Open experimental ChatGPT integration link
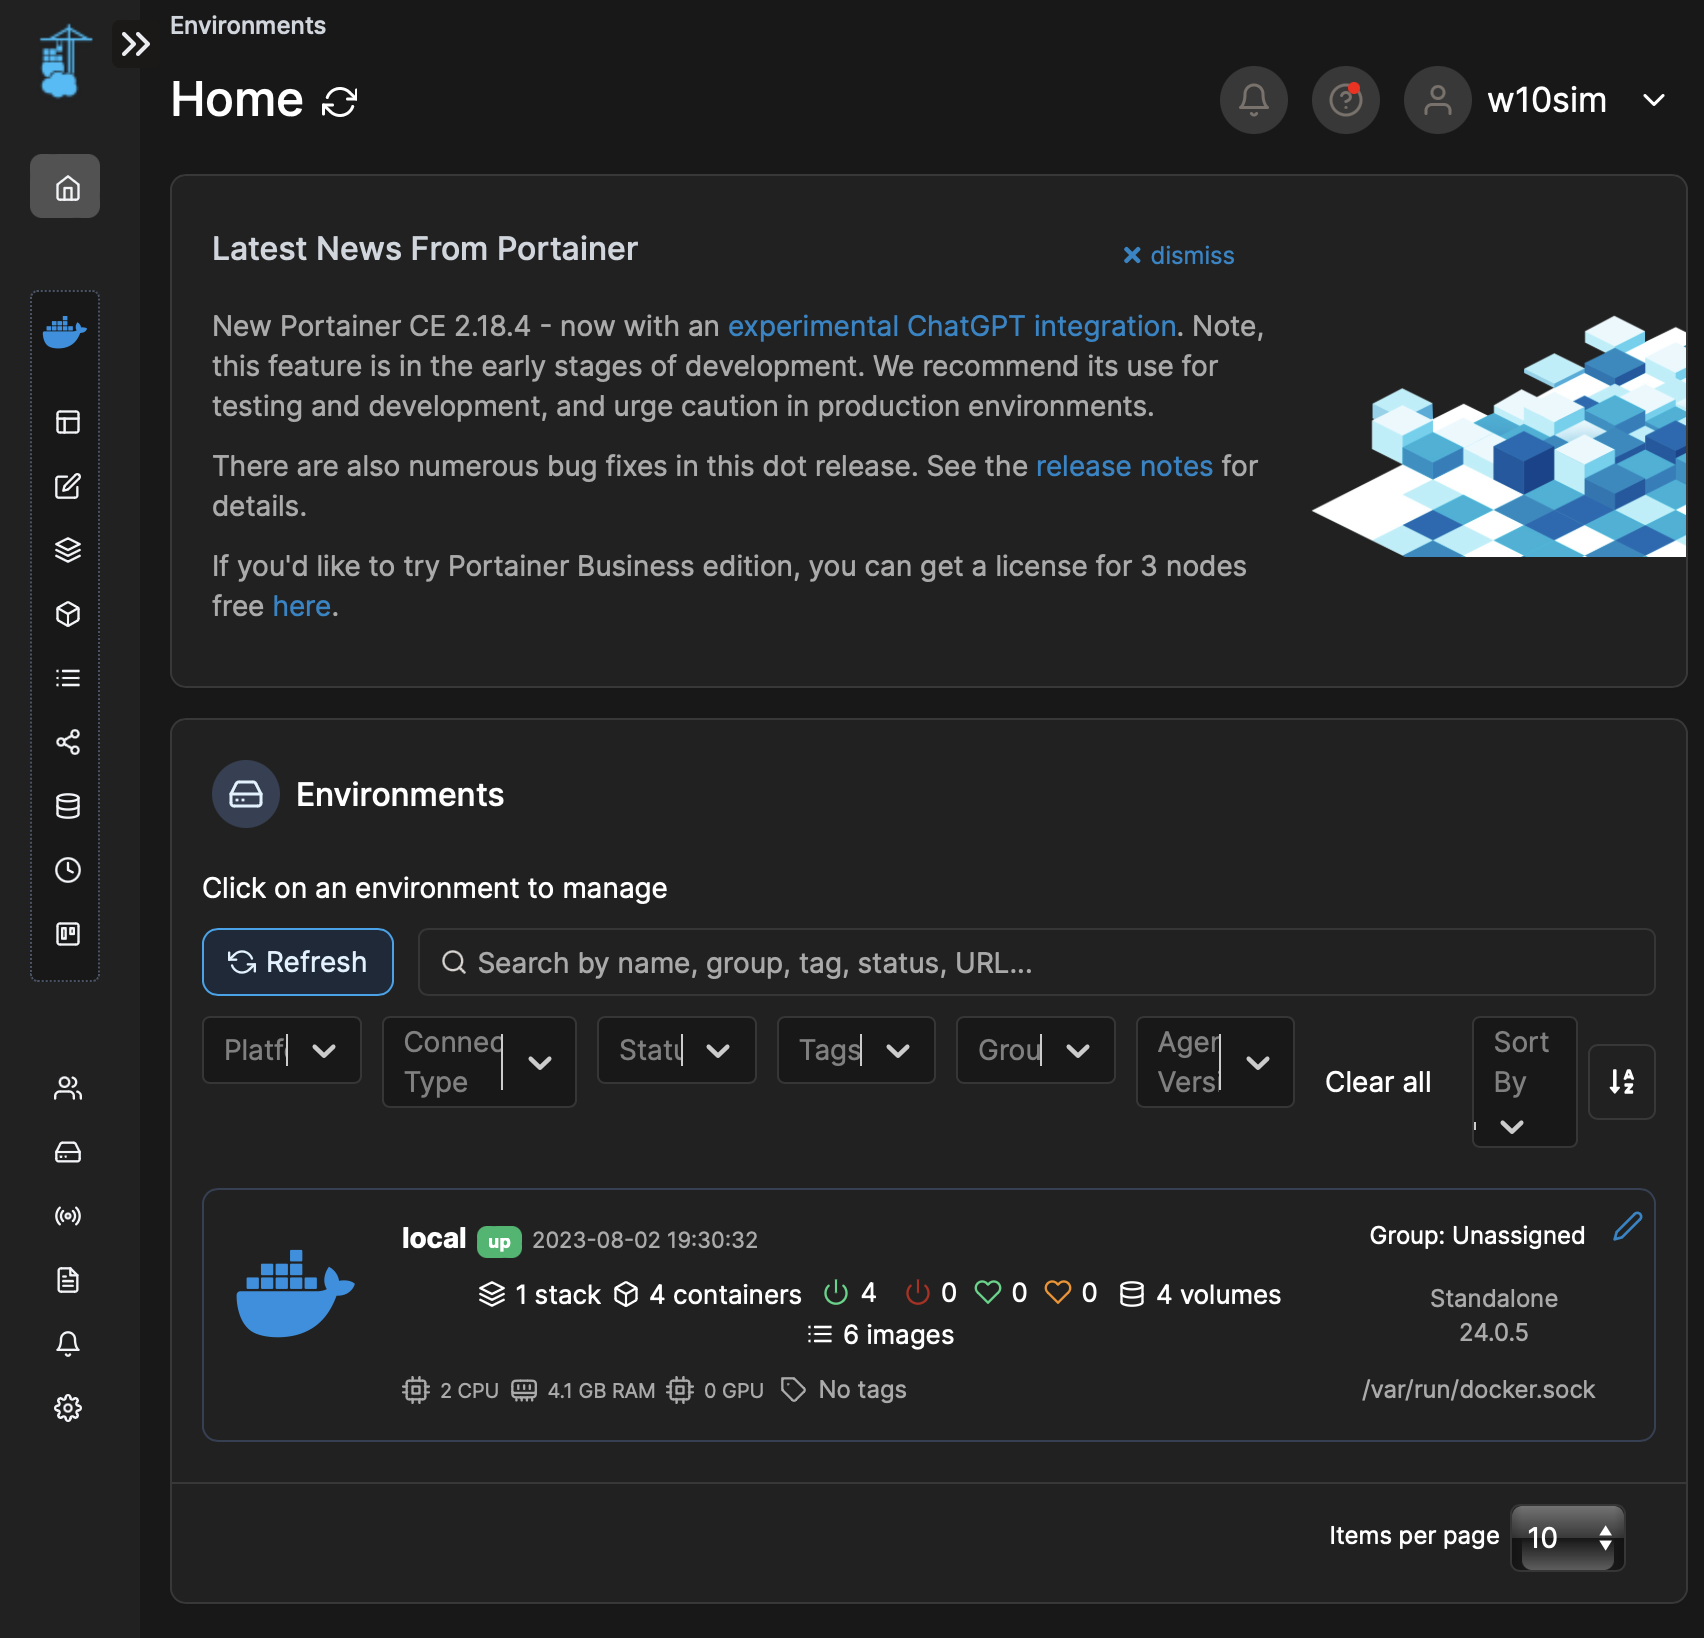The width and height of the screenshot is (1704, 1638). [951, 326]
